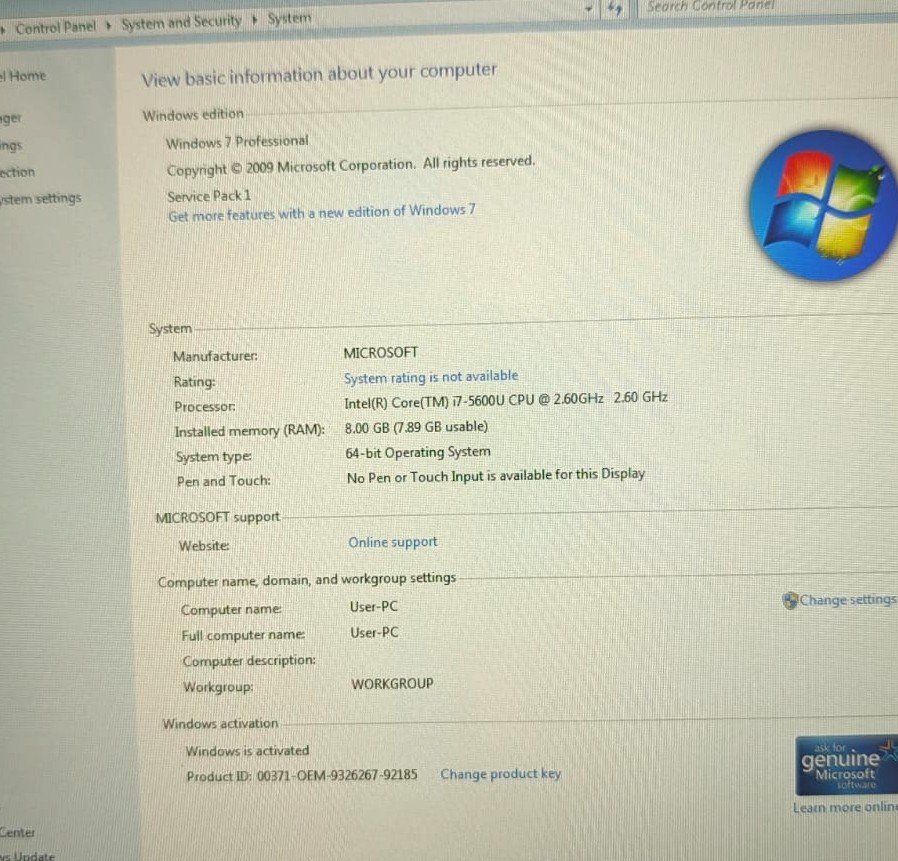
Task: Click the copyright 2009 Microsoft Corporation line
Action: pos(350,166)
